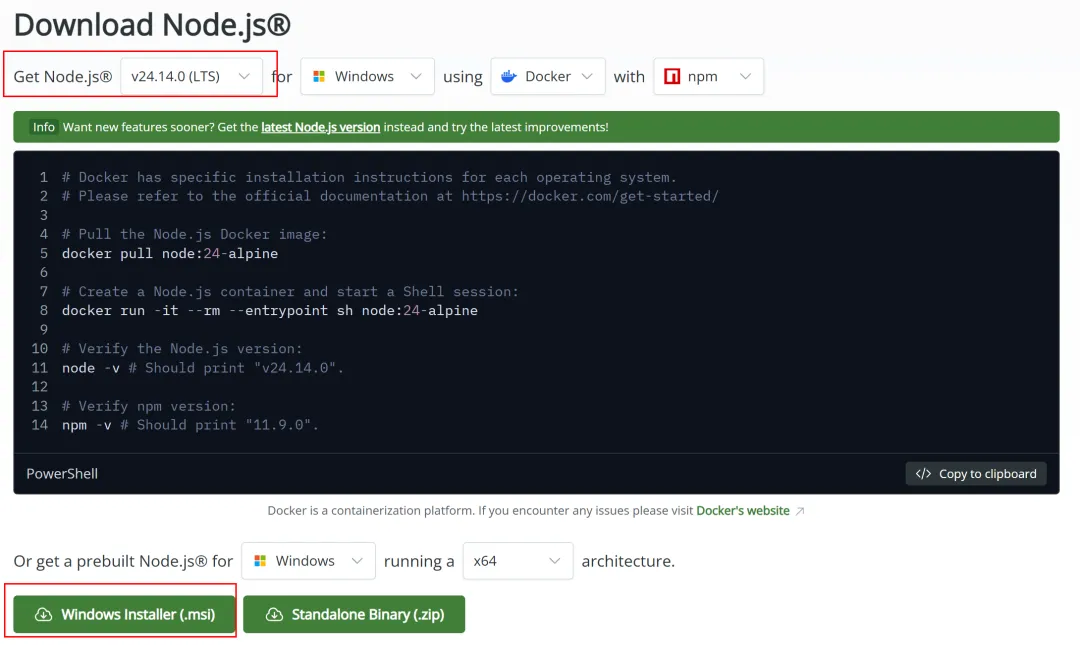Click the Docker whale icon
Viewport: 1080px width, 645px height.
pos(509,76)
